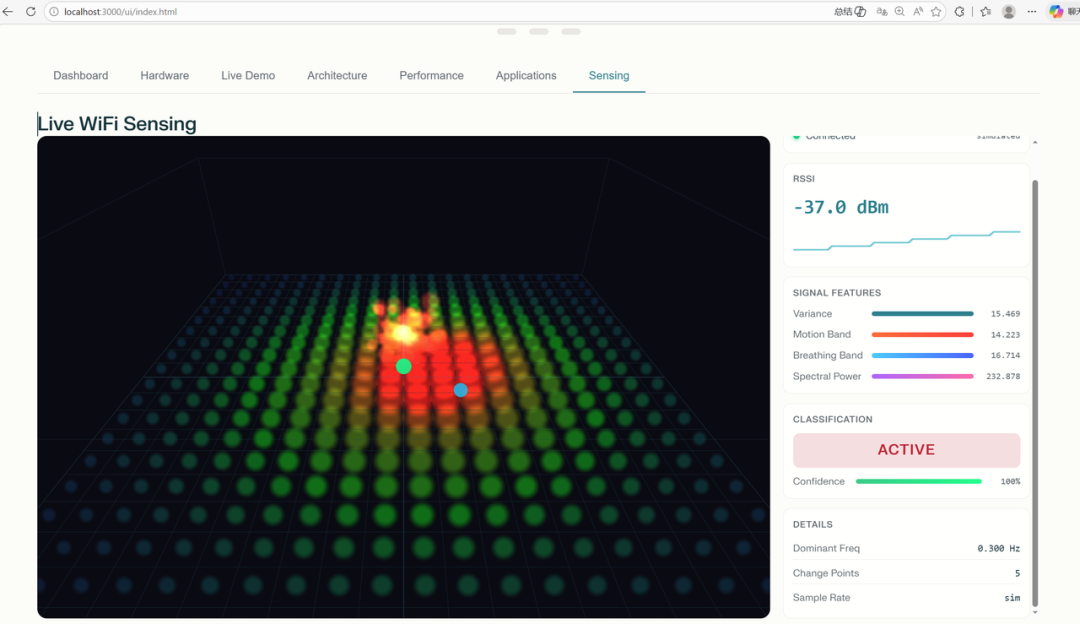Open the browser extensions puzzle icon
The width and height of the screenshot is (1080, 624).
tap(959, 12)
